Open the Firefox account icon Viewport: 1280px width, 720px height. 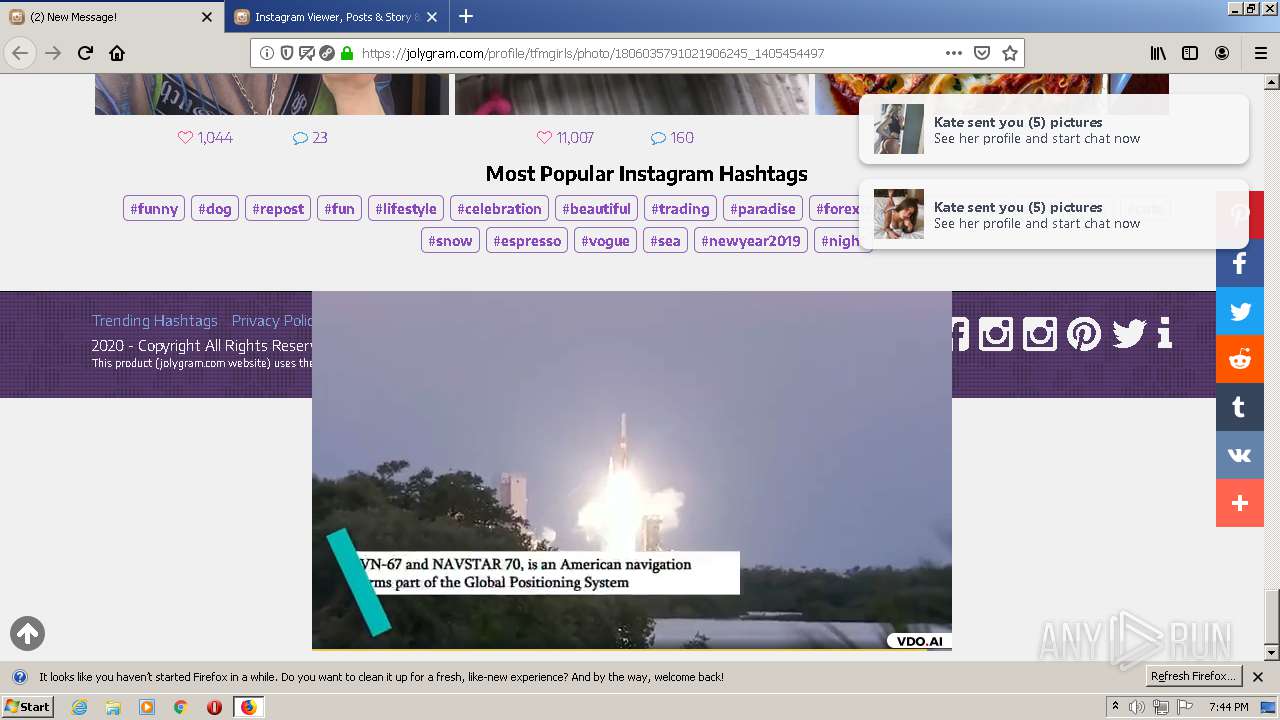point(1222,53)
